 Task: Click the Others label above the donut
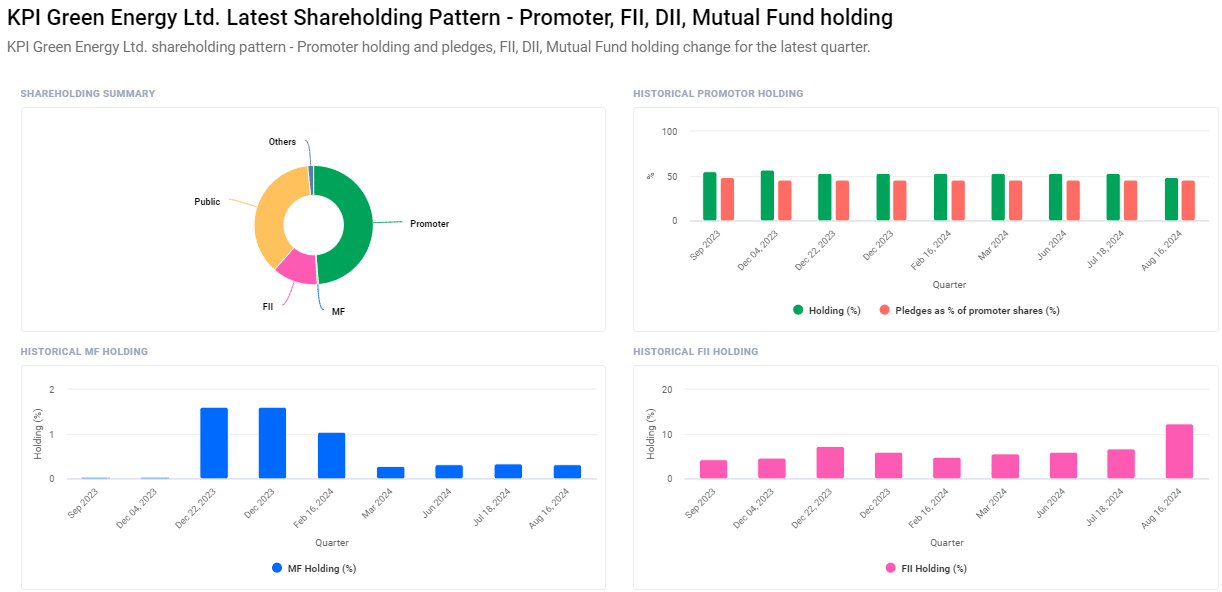[x=282, y=142]
